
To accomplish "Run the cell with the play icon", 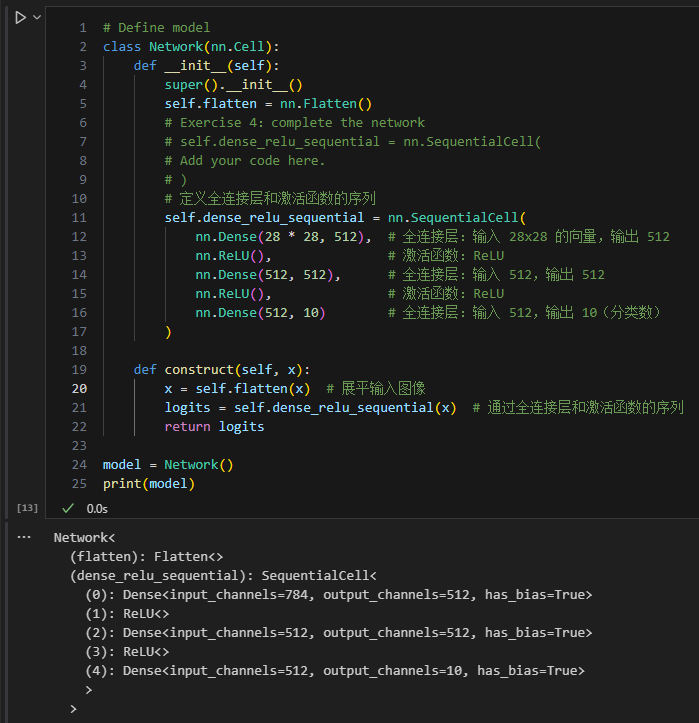I will (x=20, y=18).
